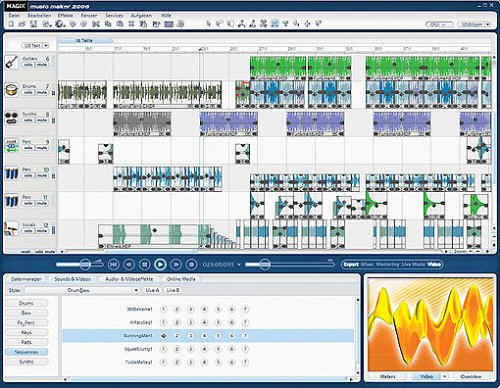Image resolution: width=500 pixels, height=388 pixels.
Task: Switch to the Online Media tab
Action: coord(181,279)
